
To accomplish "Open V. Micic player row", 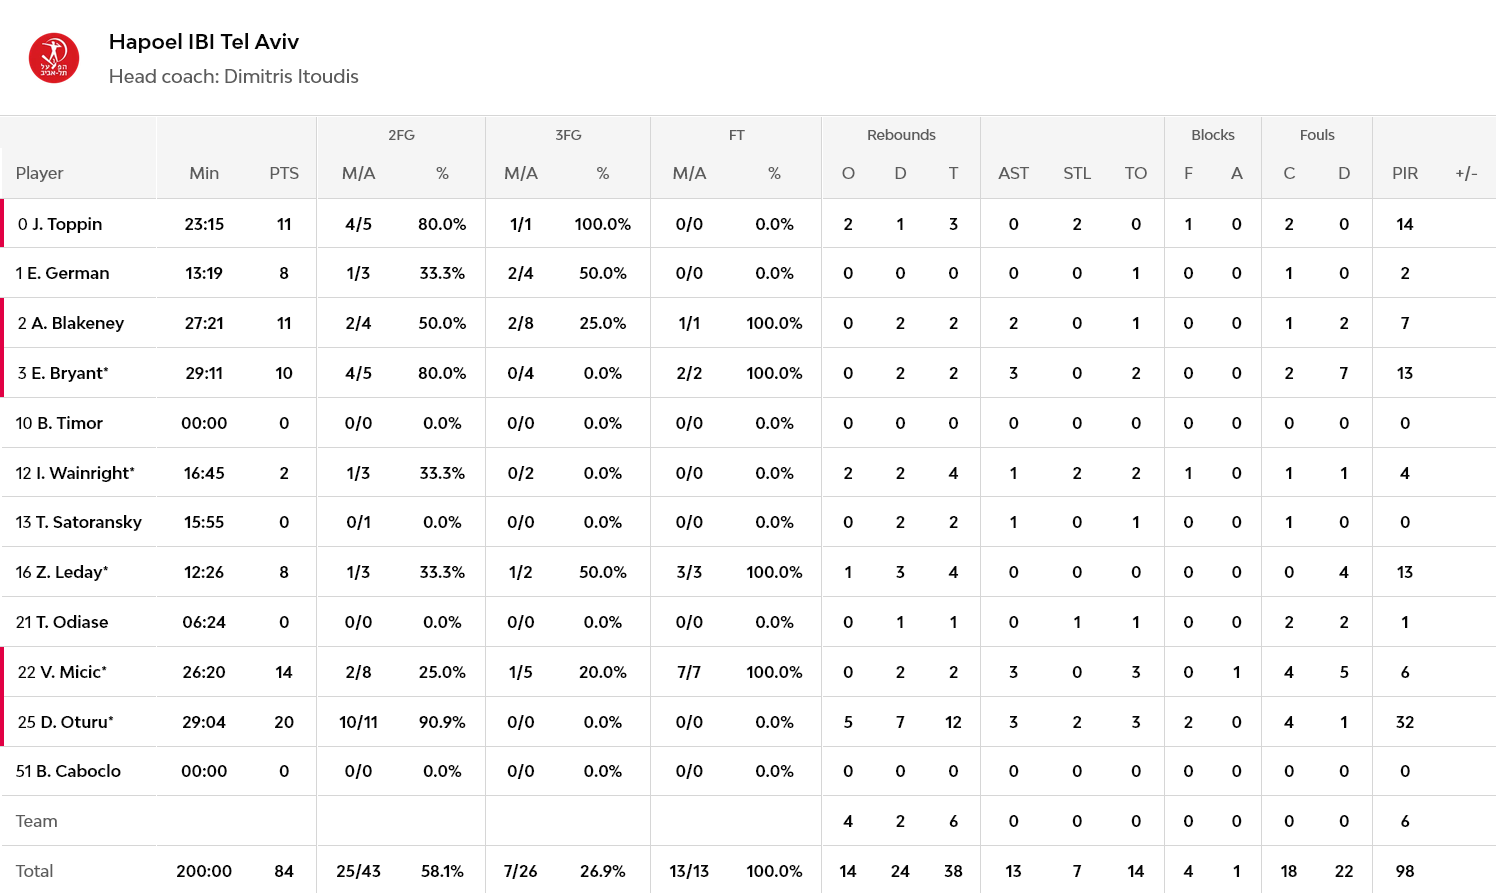I will tap(748, 672).
